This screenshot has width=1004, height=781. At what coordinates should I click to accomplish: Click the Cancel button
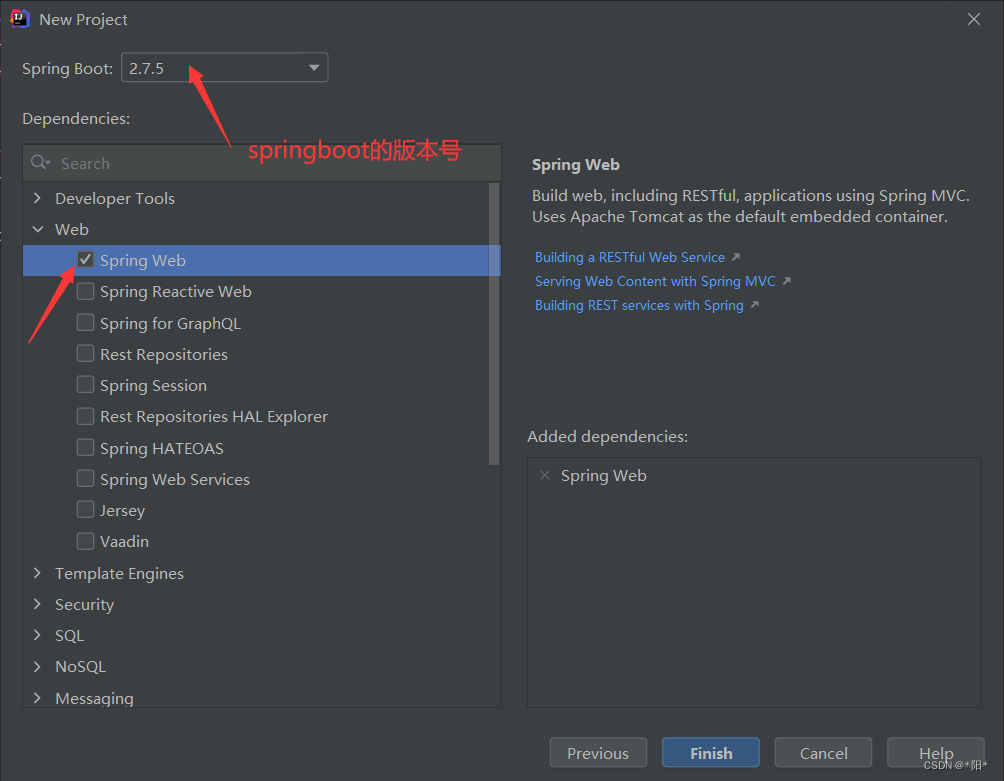(x=823, y=753)
